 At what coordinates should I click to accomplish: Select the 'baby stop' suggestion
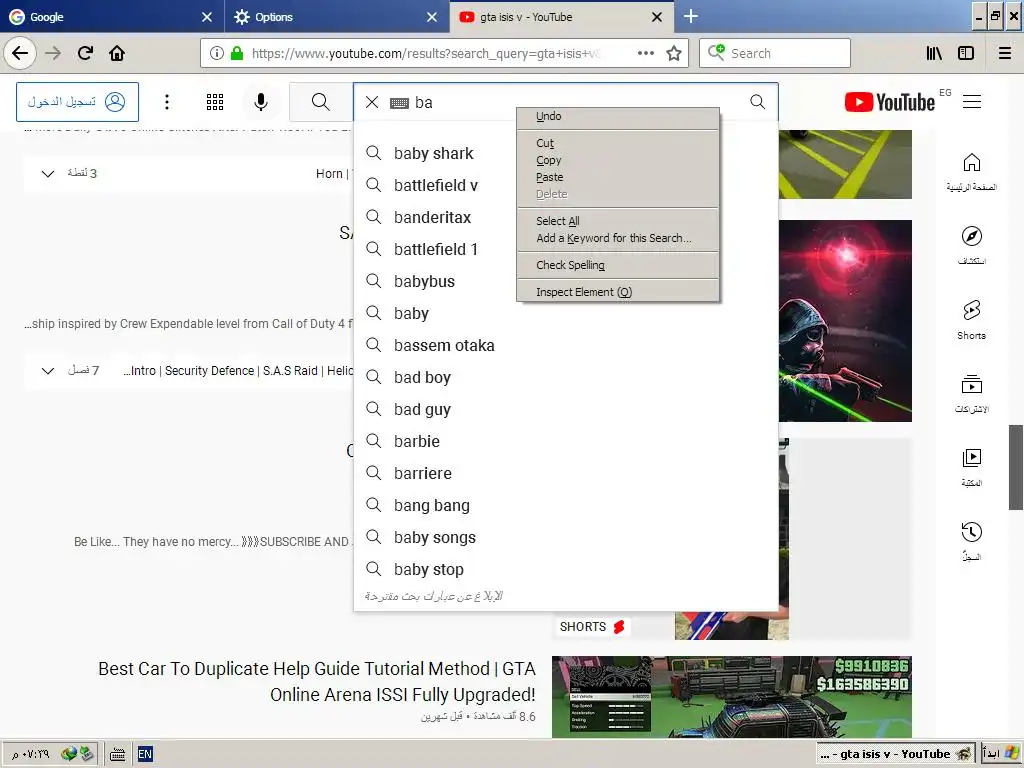(x=566, y=569)
